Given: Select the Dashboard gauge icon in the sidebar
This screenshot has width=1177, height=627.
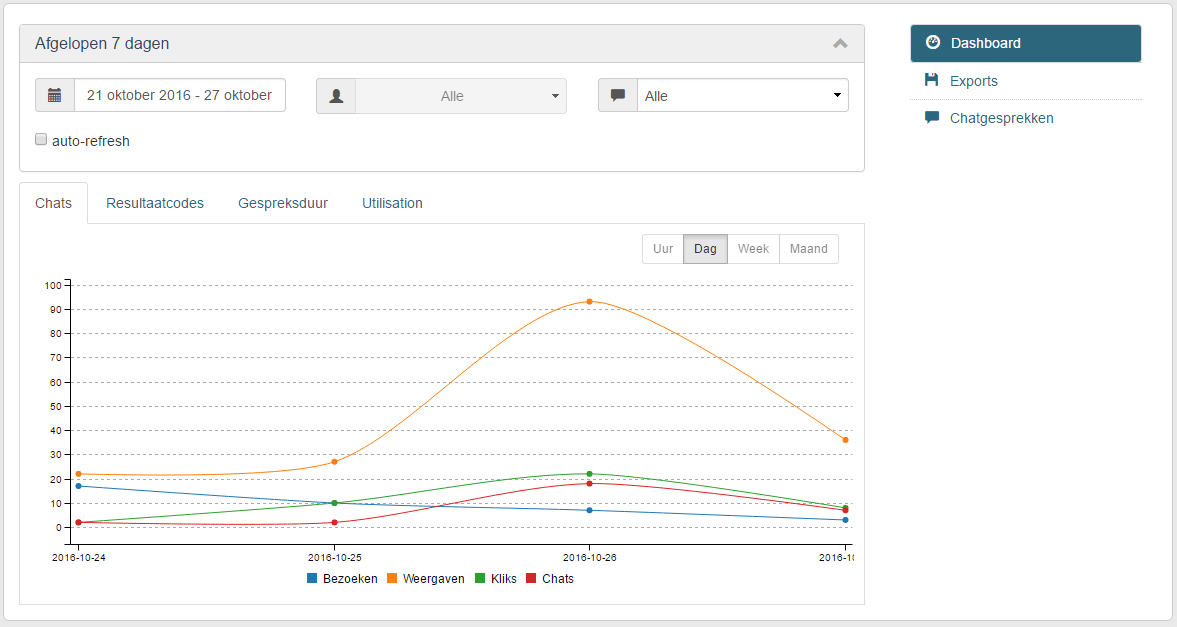Looking at the screenshot, I should click(x=933, y=42).
